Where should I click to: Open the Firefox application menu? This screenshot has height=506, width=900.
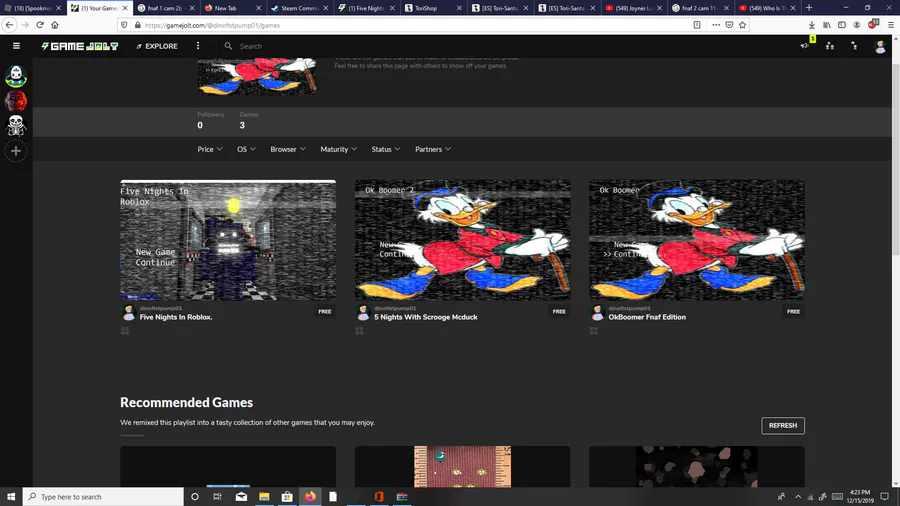coord(890,25)
